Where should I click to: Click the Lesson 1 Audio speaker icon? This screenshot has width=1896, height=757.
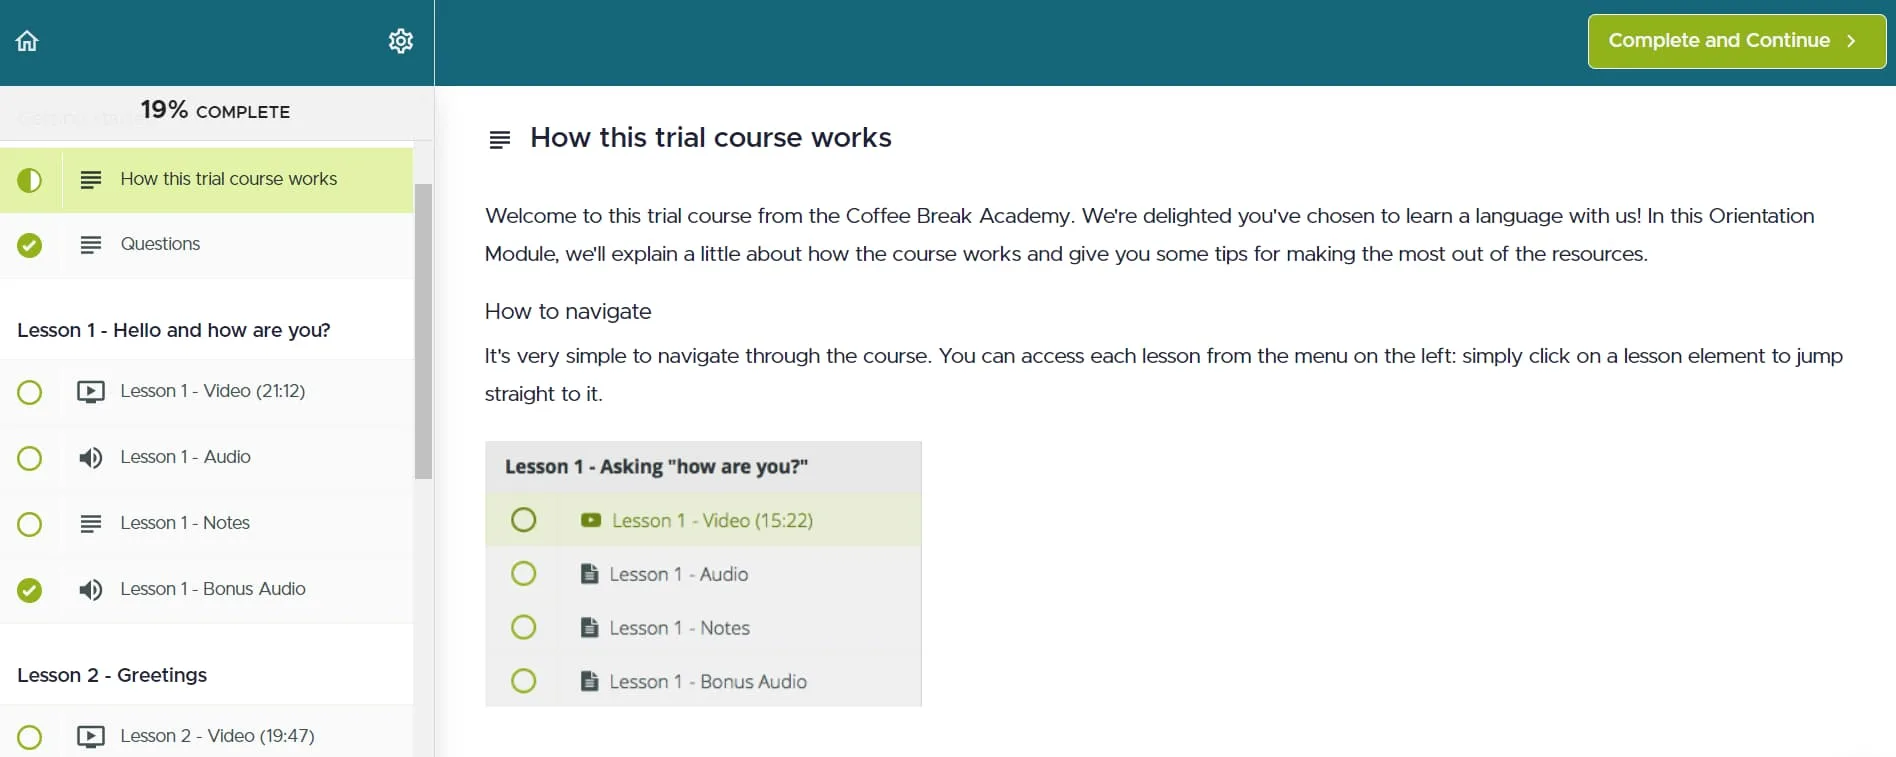(x=91, y=458)
